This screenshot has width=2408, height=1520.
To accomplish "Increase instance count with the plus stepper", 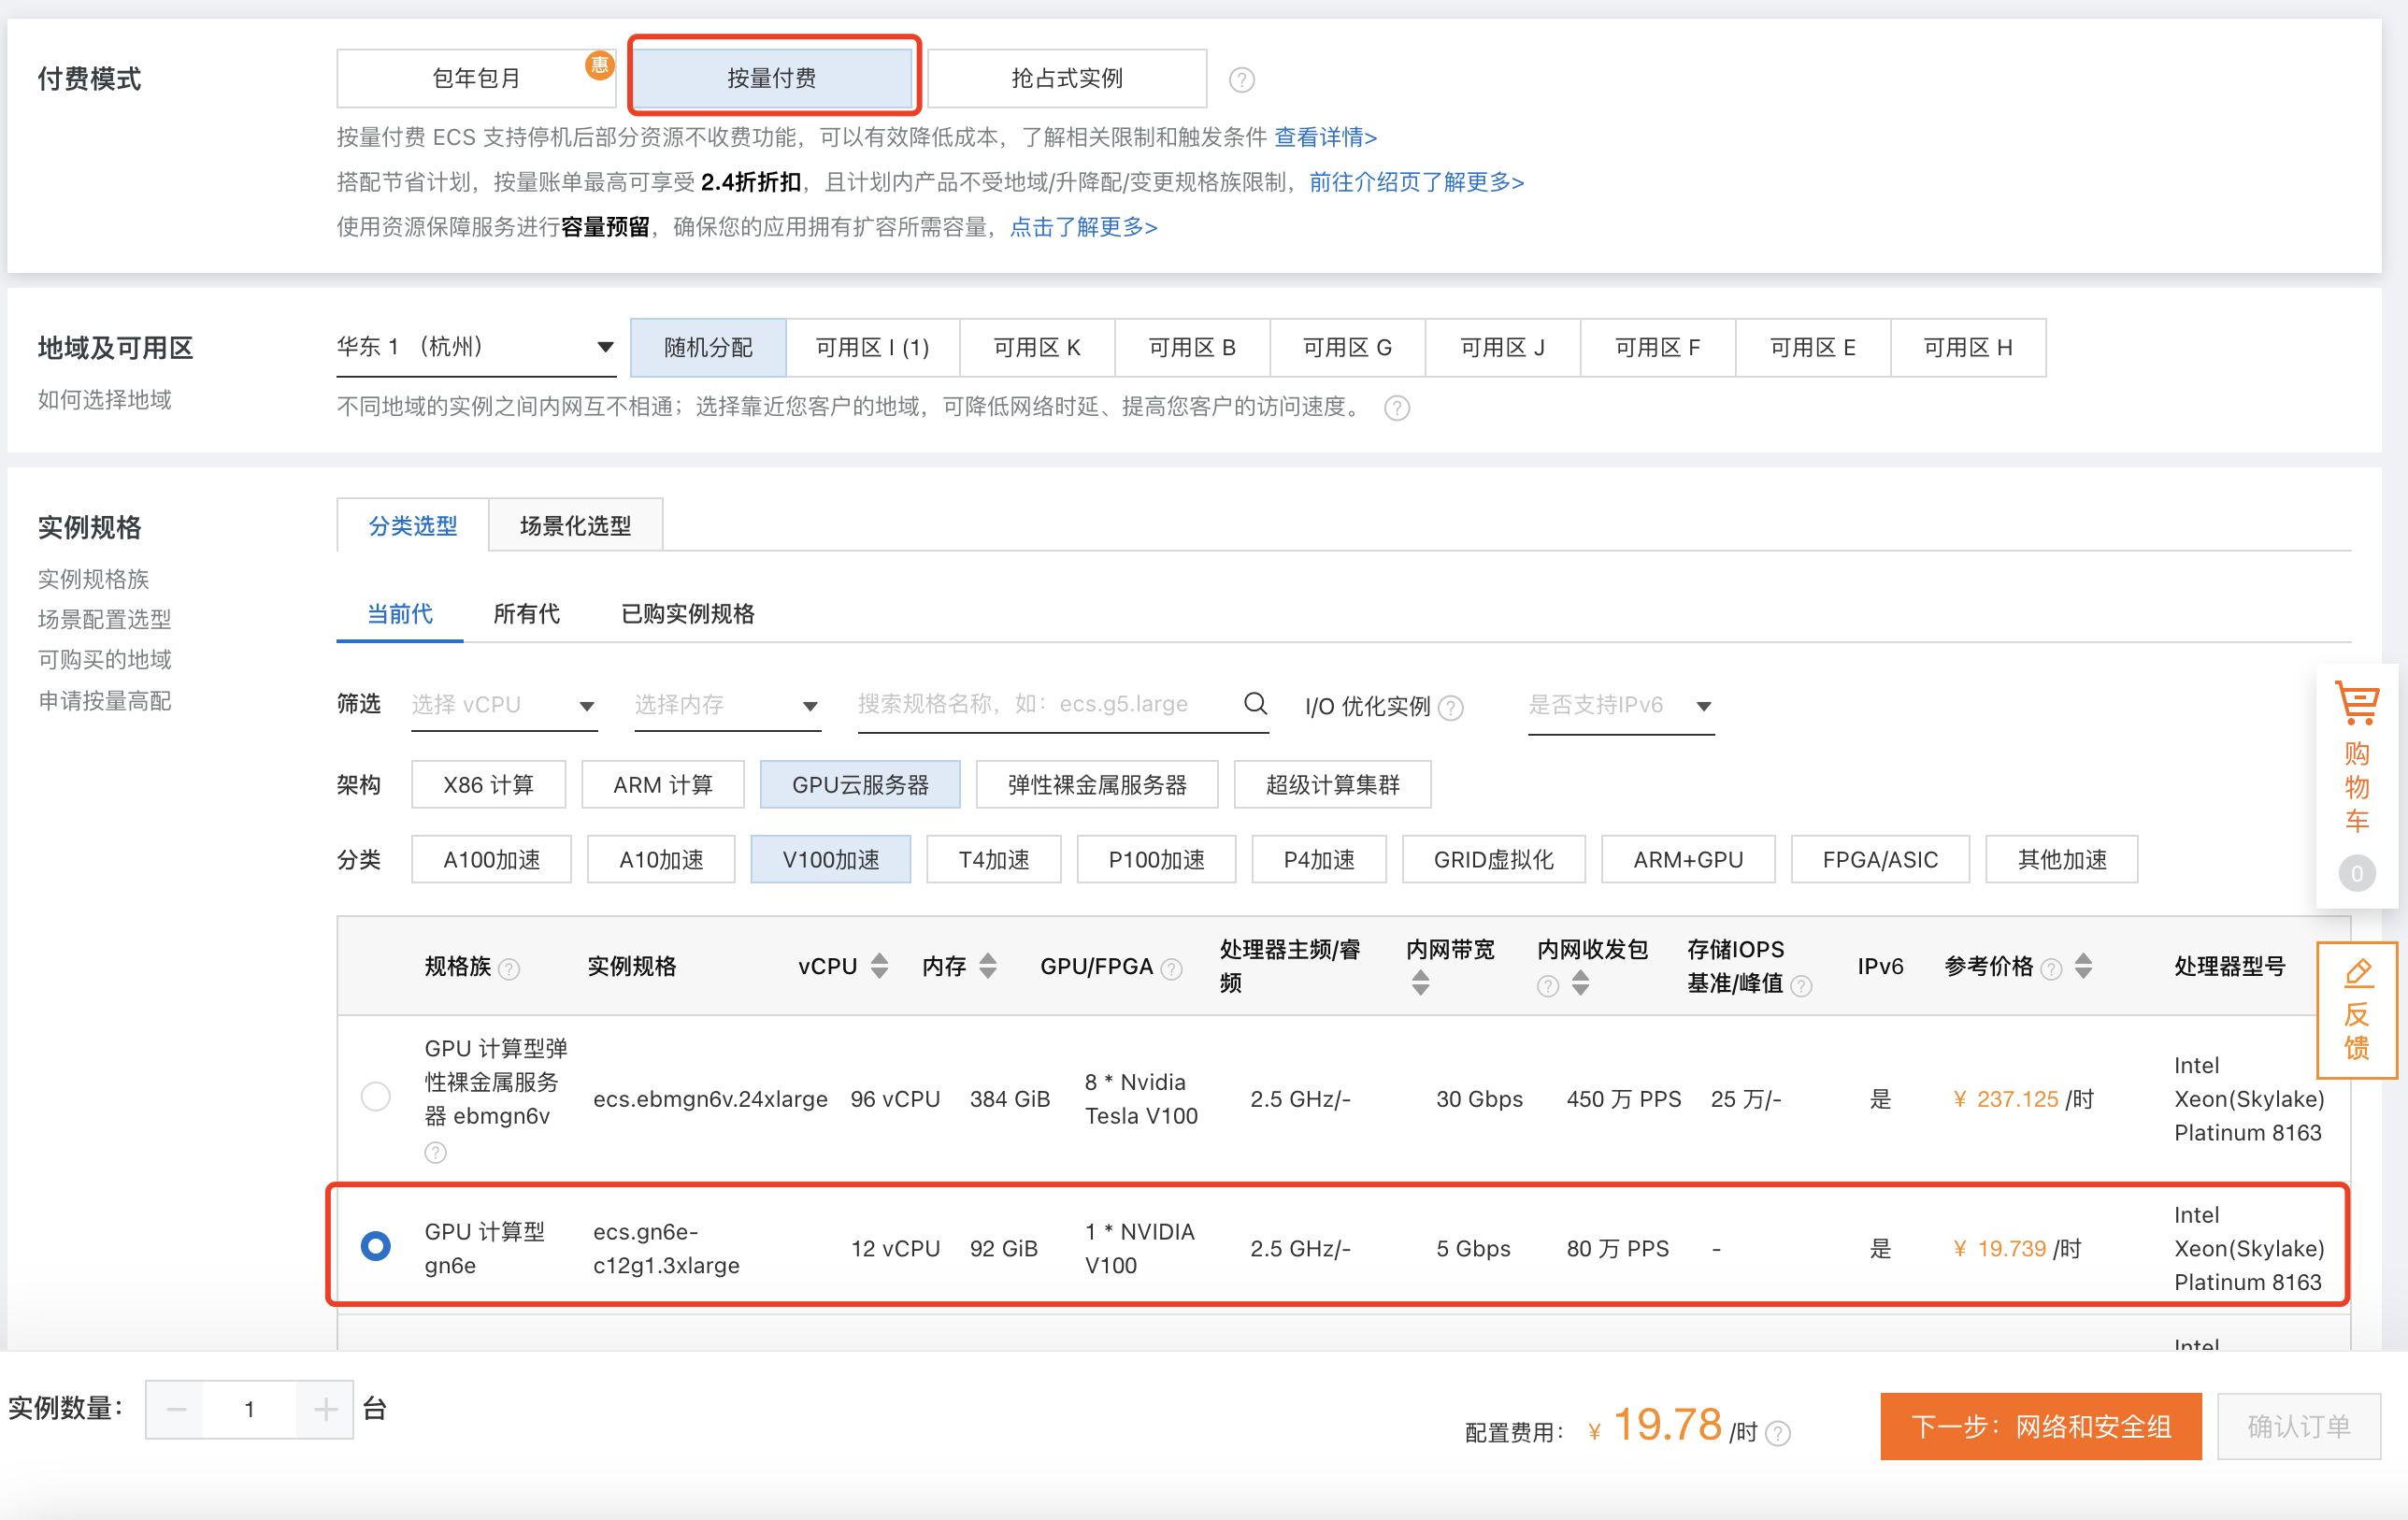I will pyautogui.click(x=324, y=1408).
